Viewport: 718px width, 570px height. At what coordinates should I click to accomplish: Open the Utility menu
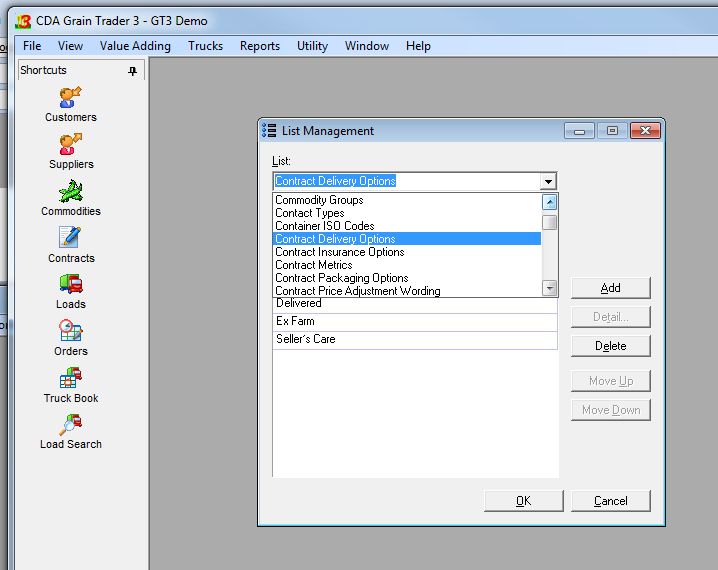pos(312,46)
